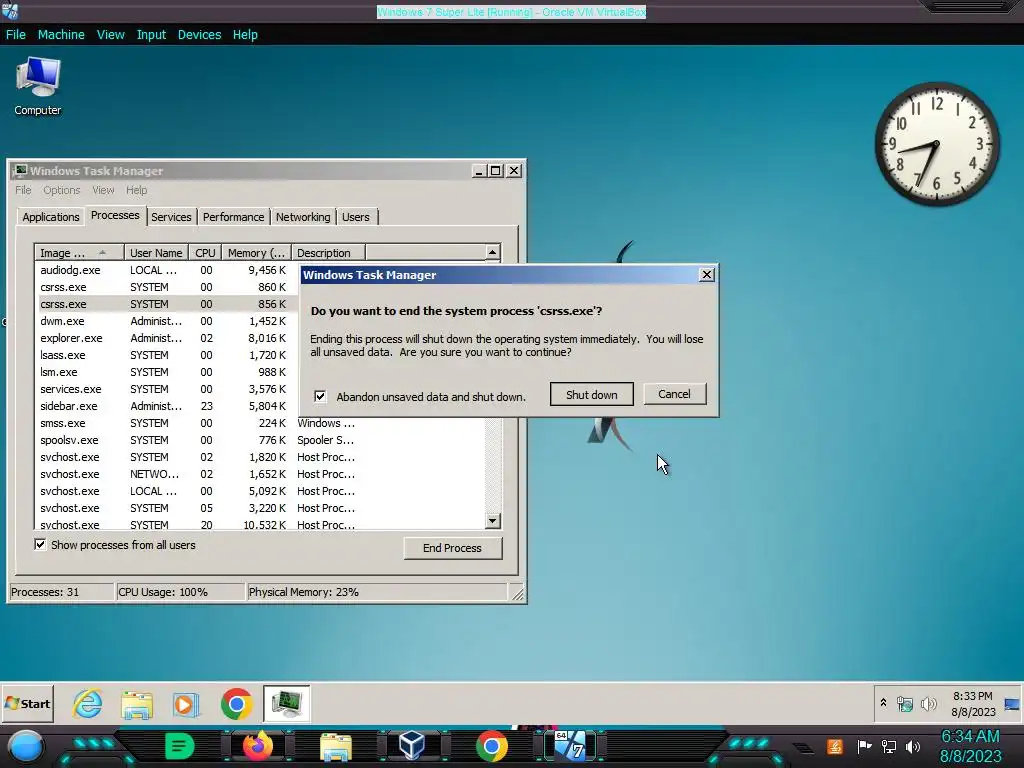
Task: Select Windows 7 VM icon in host taskbar
Action: pos(570,746)
